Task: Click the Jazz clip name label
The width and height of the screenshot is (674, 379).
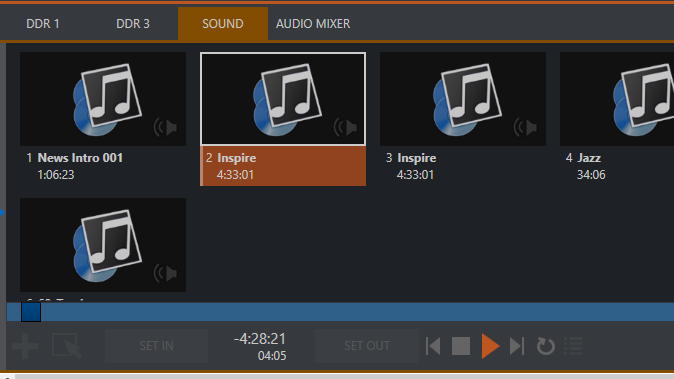Action: (589, 158)
